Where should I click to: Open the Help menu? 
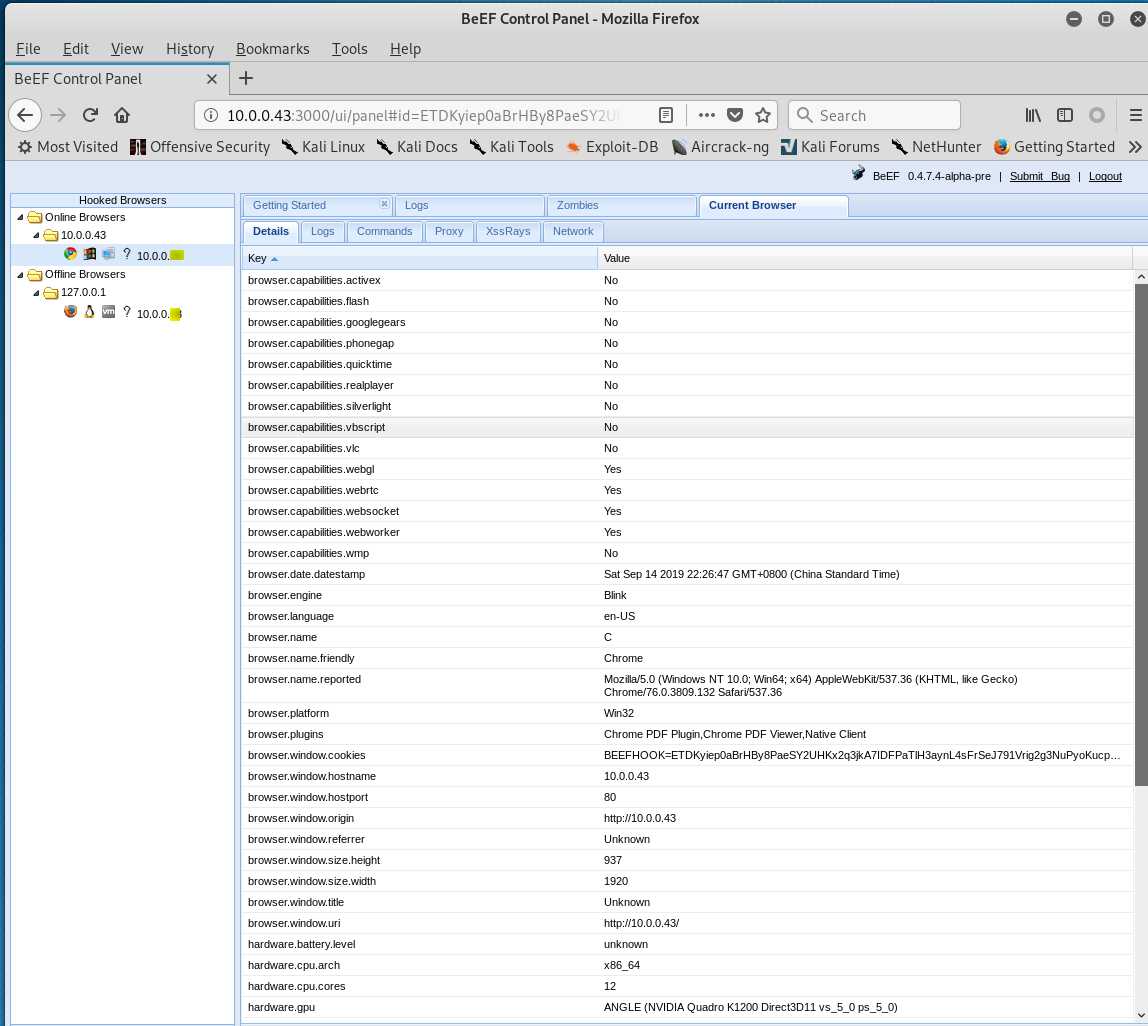point(405,49)
